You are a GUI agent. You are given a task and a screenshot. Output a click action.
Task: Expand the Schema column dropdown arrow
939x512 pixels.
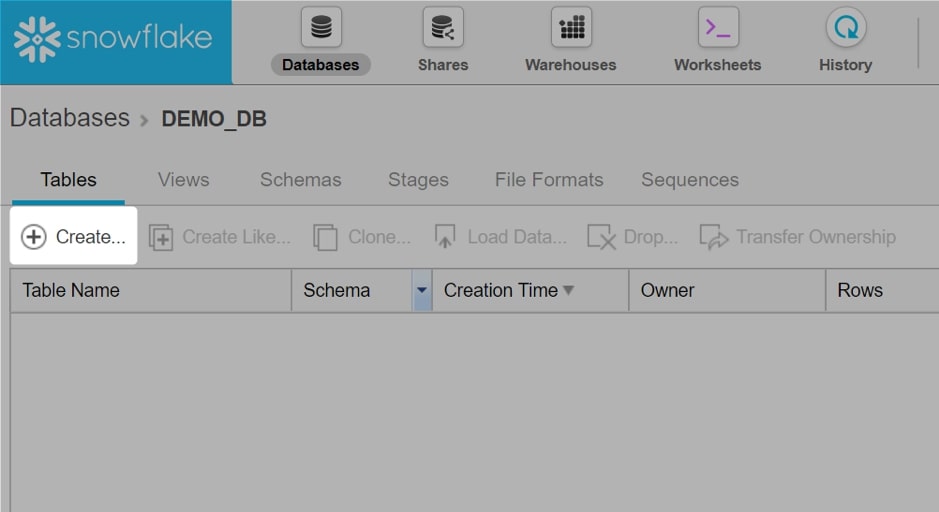[x=422, y=290]
